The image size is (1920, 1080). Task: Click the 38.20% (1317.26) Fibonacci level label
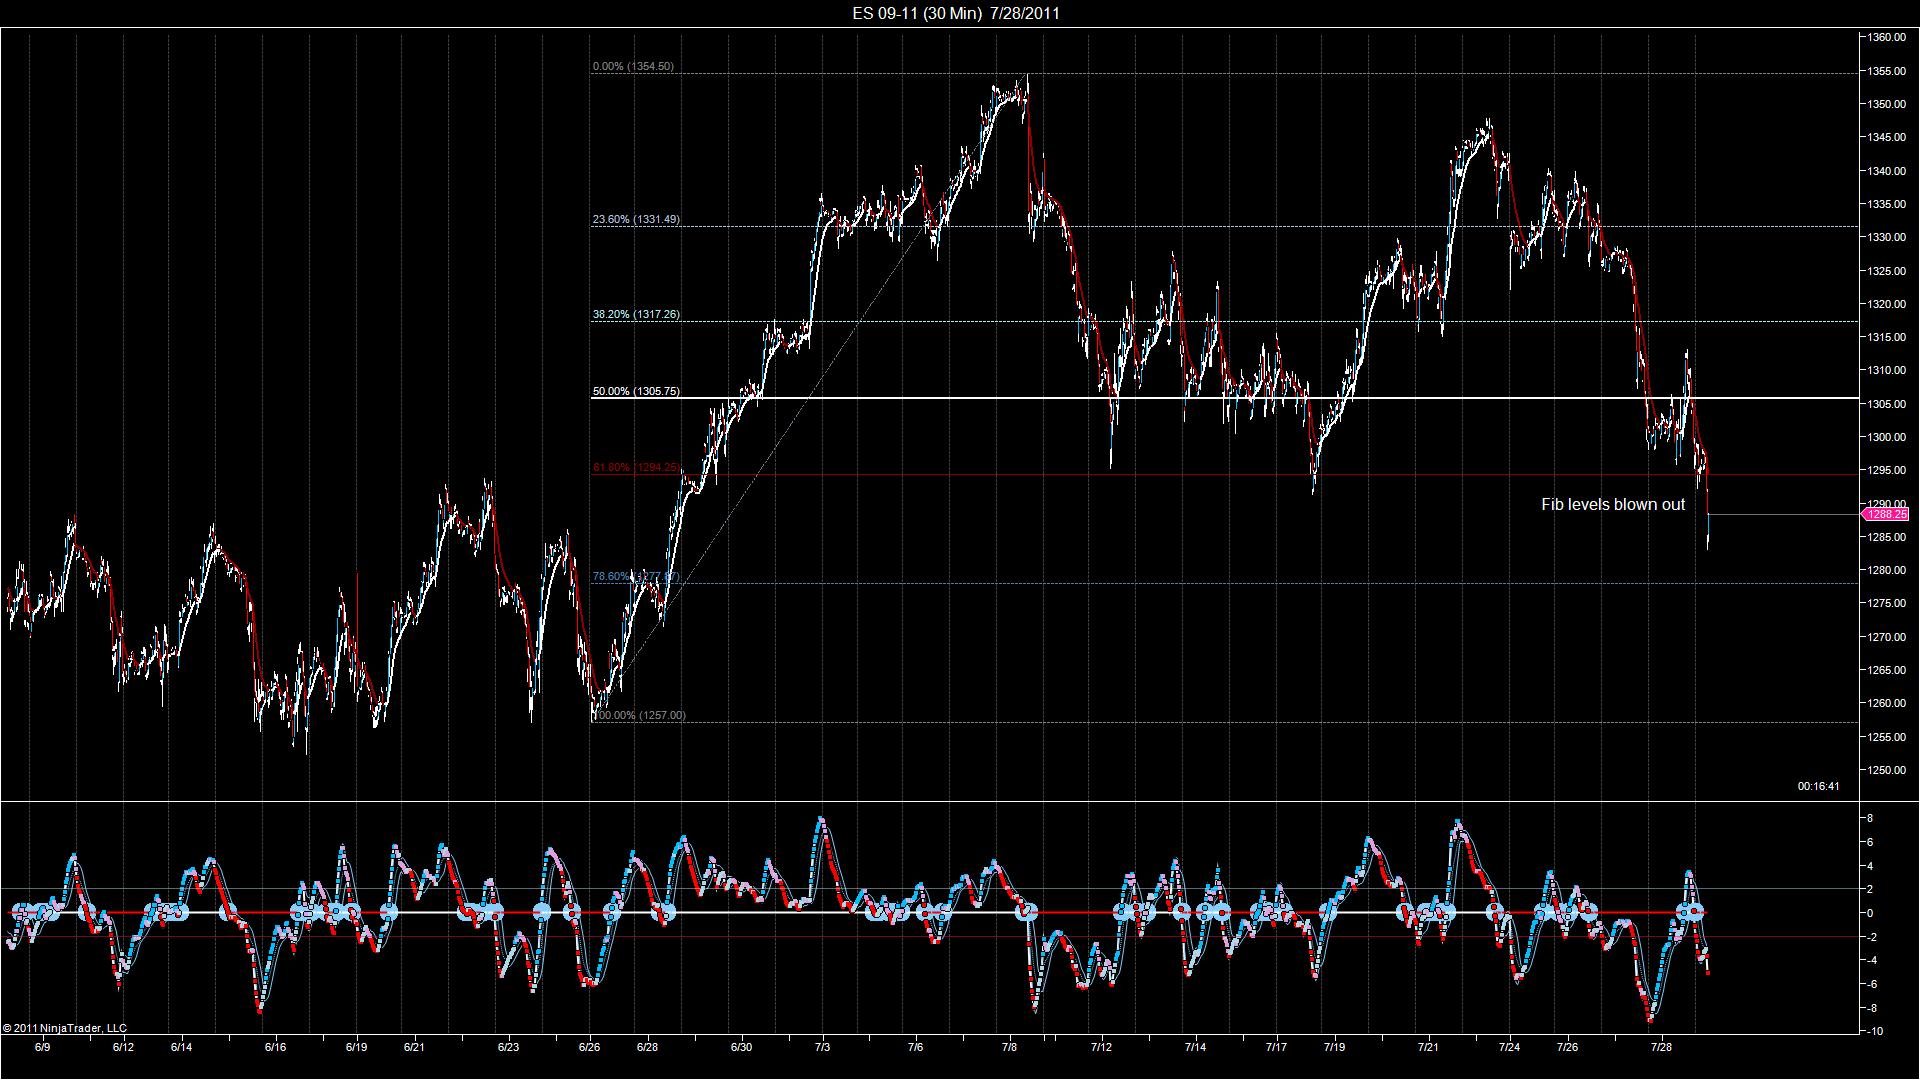[x=636, y=314]
